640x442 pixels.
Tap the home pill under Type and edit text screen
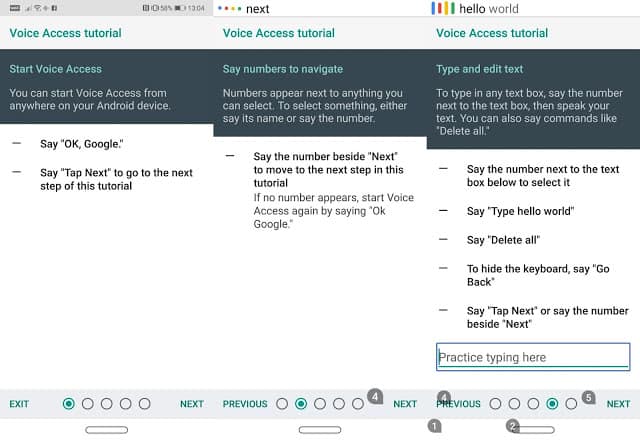(533, 430)
